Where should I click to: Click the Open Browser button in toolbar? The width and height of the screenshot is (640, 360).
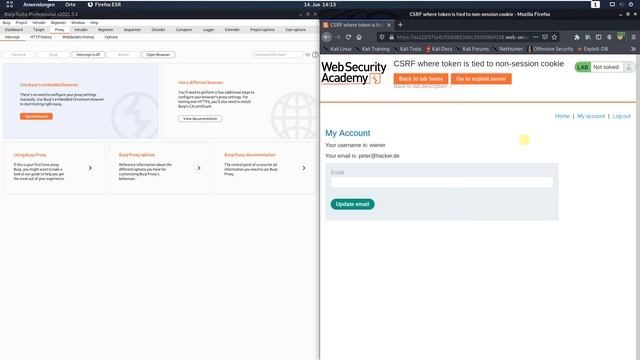(158, 54)
